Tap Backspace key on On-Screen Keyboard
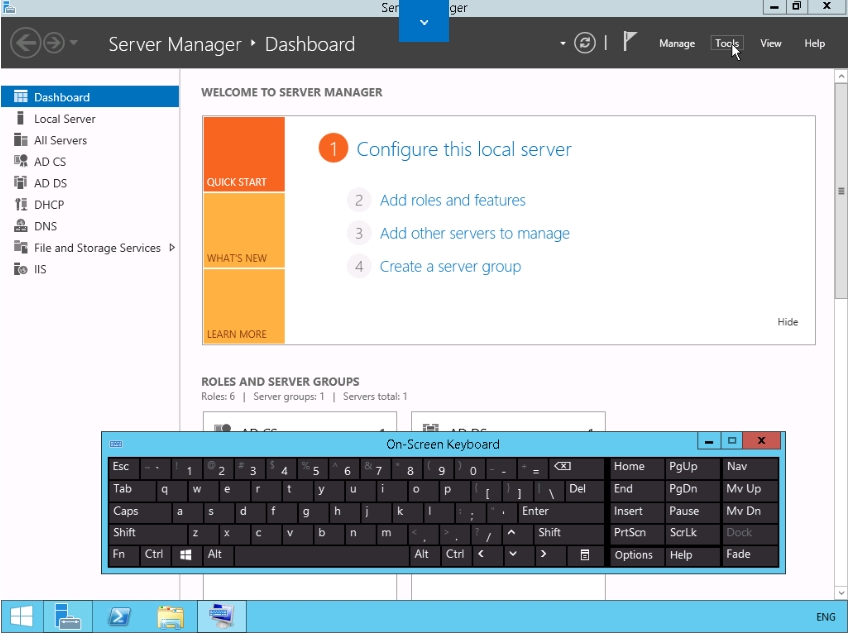 pos(575,468)
